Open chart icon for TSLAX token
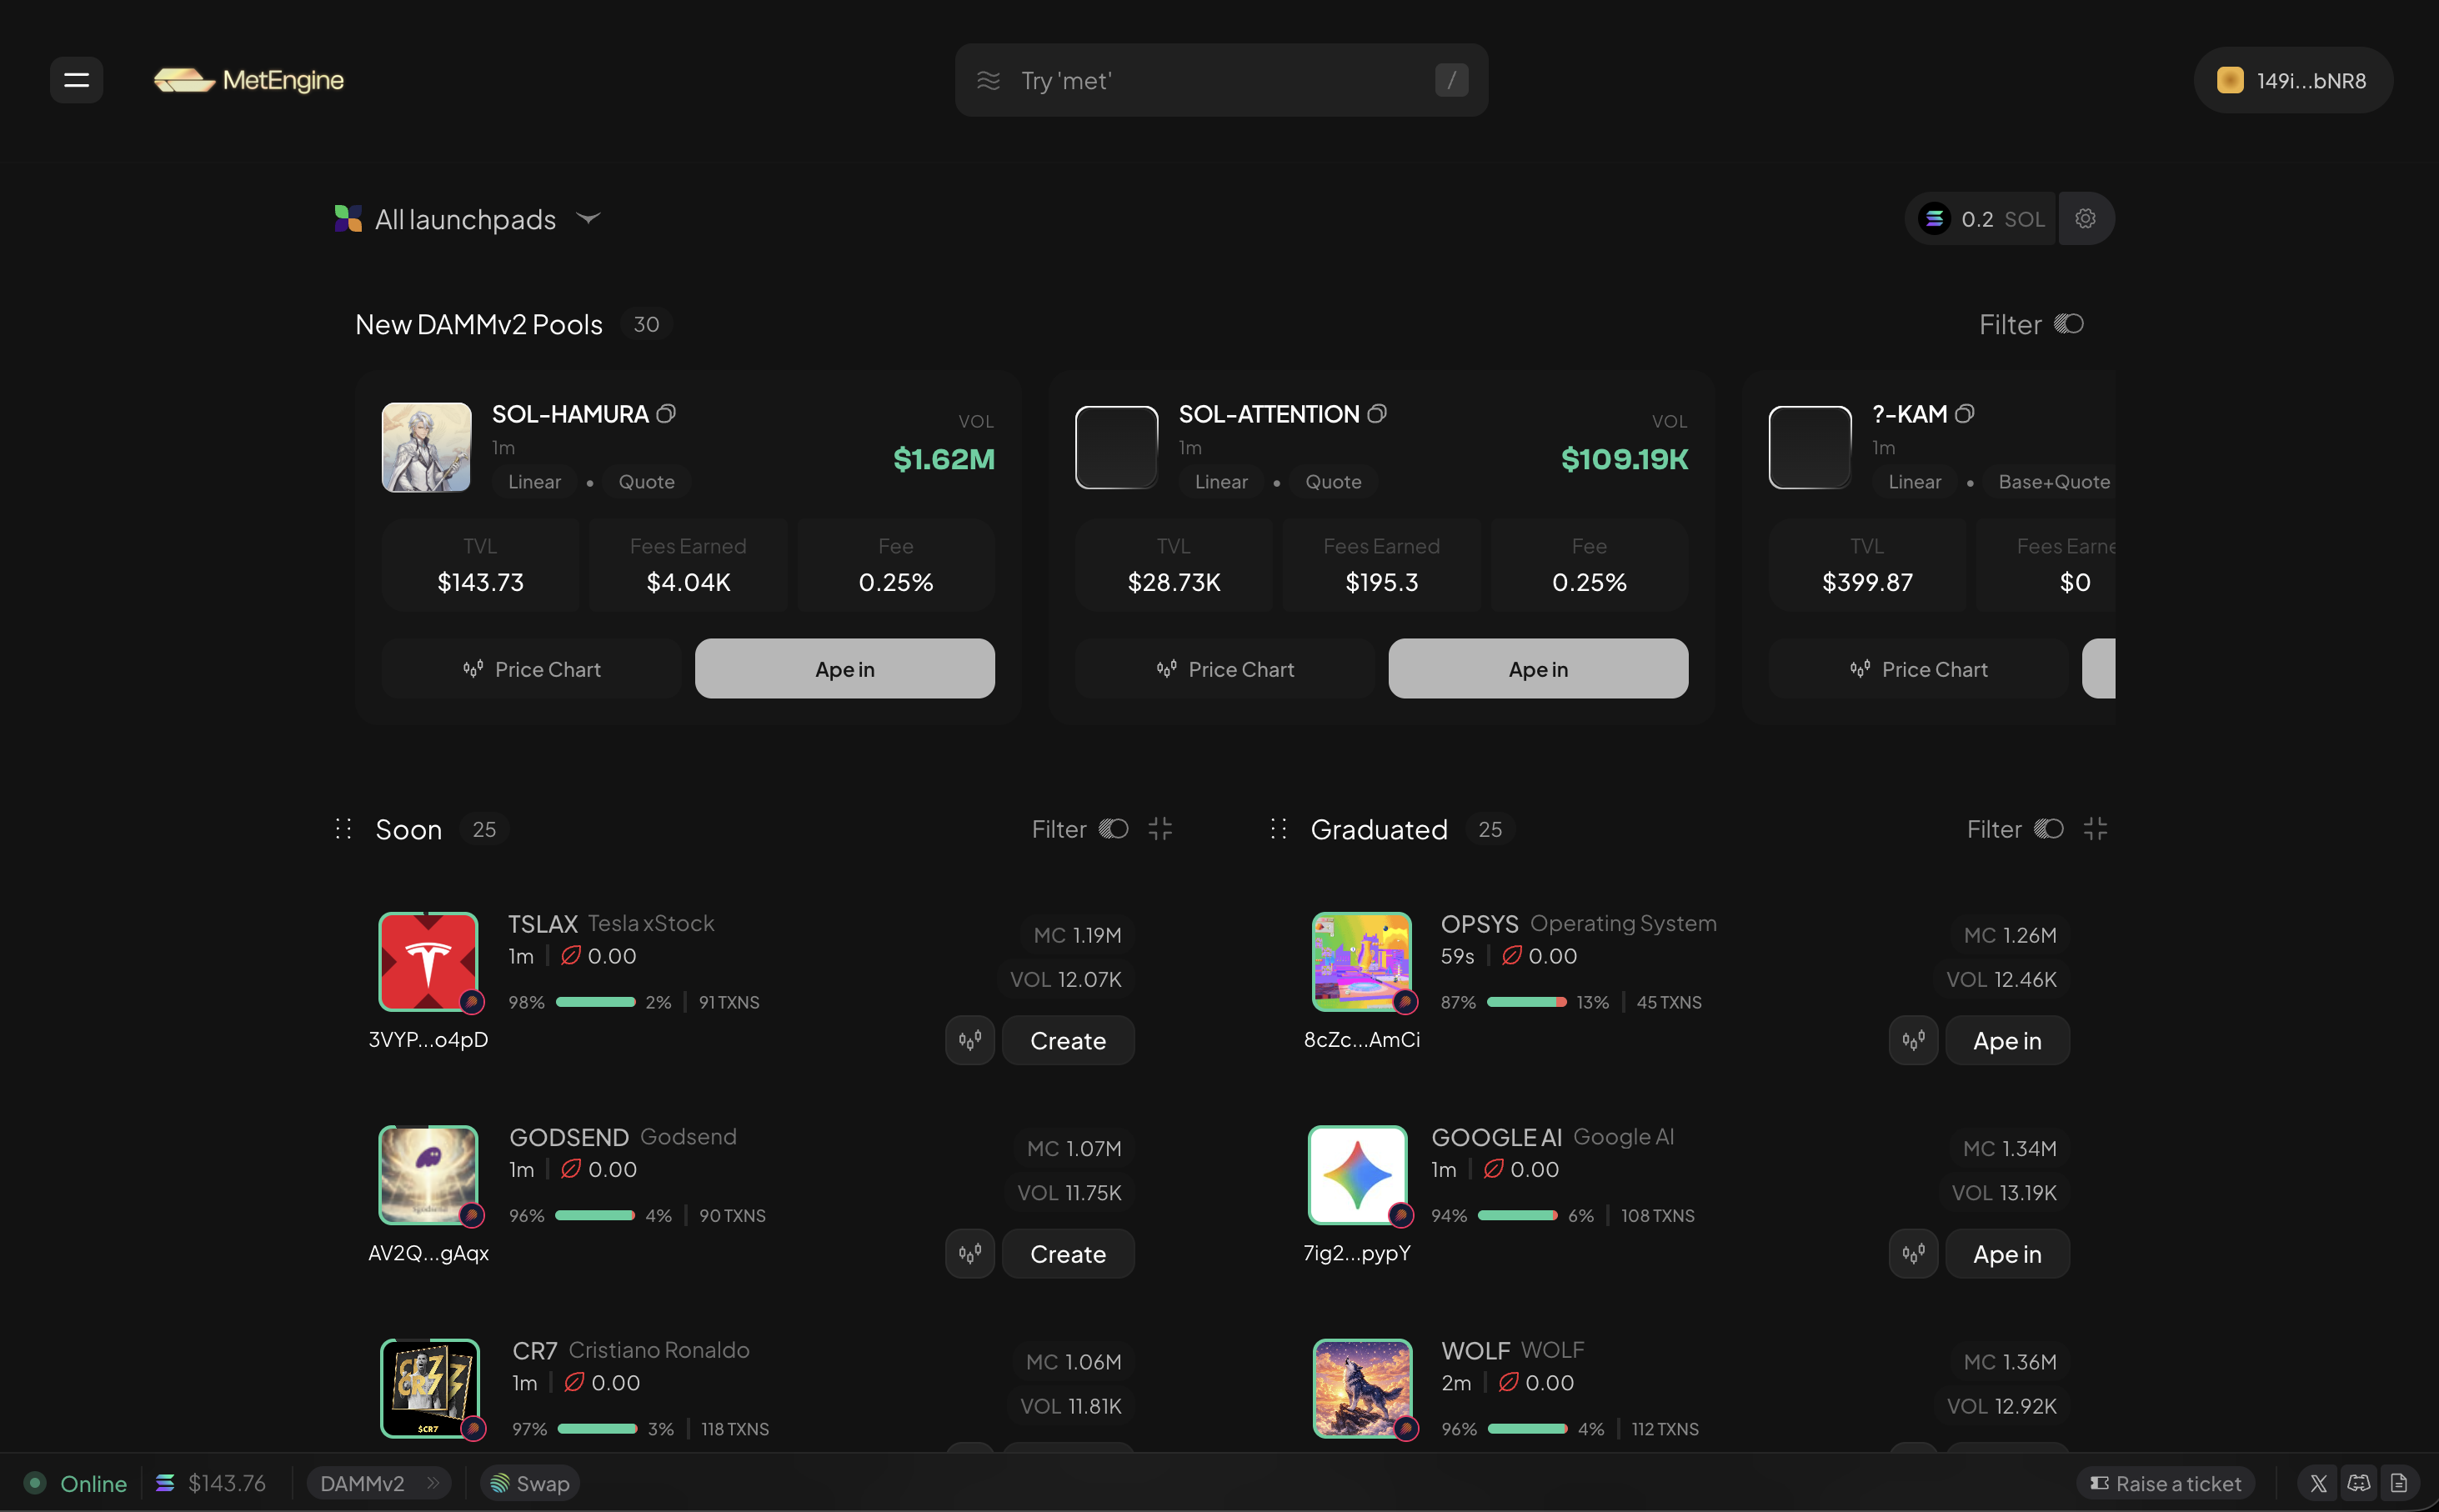Viewport: 2439px width, 1512px height. (x=970, y=1041)
